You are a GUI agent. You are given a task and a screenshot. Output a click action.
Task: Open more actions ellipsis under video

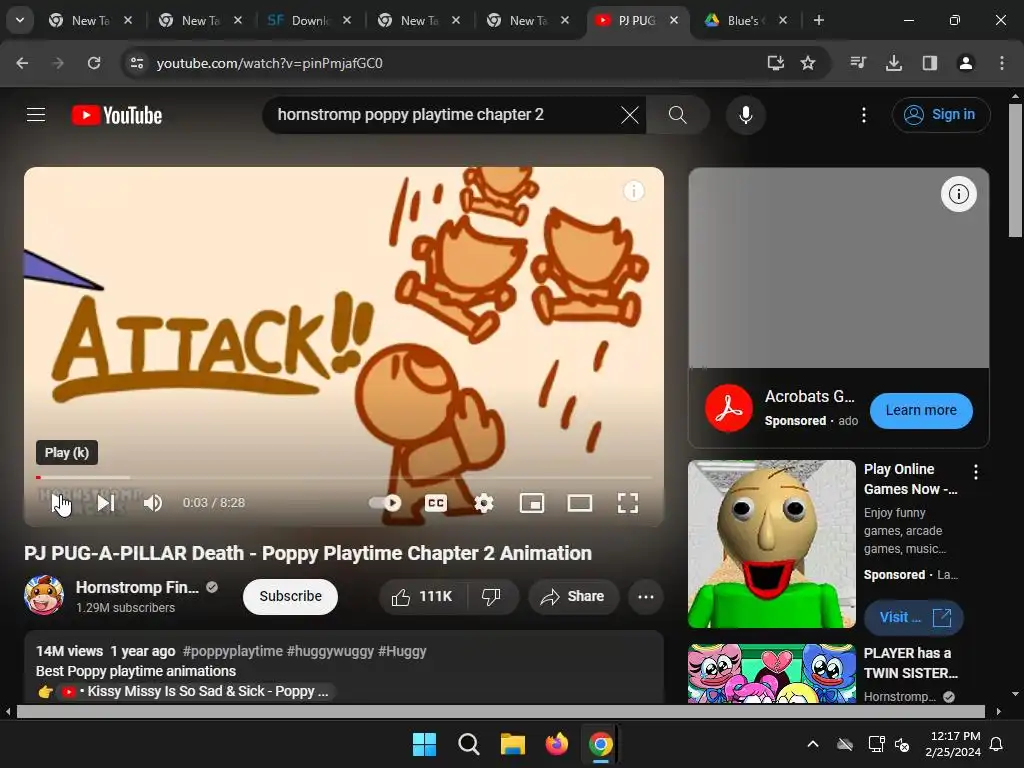point(645,596)
